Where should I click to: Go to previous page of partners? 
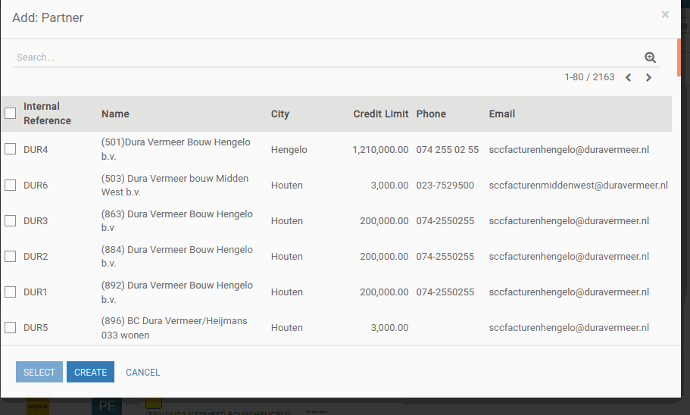point(628,77)
